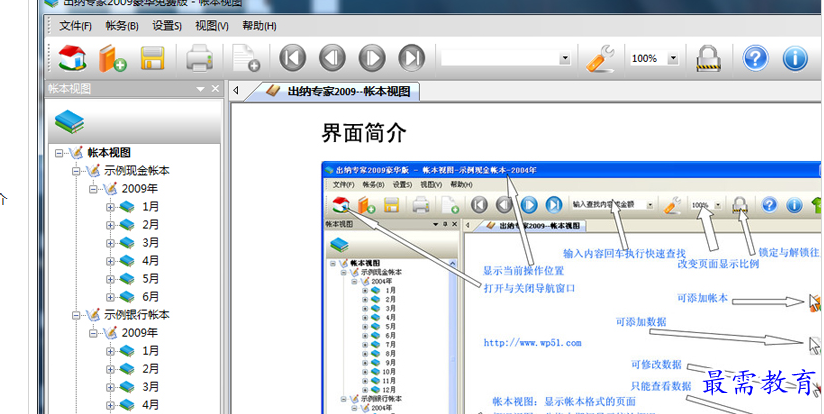Close the 帐本视图 navigation panel

215,89
